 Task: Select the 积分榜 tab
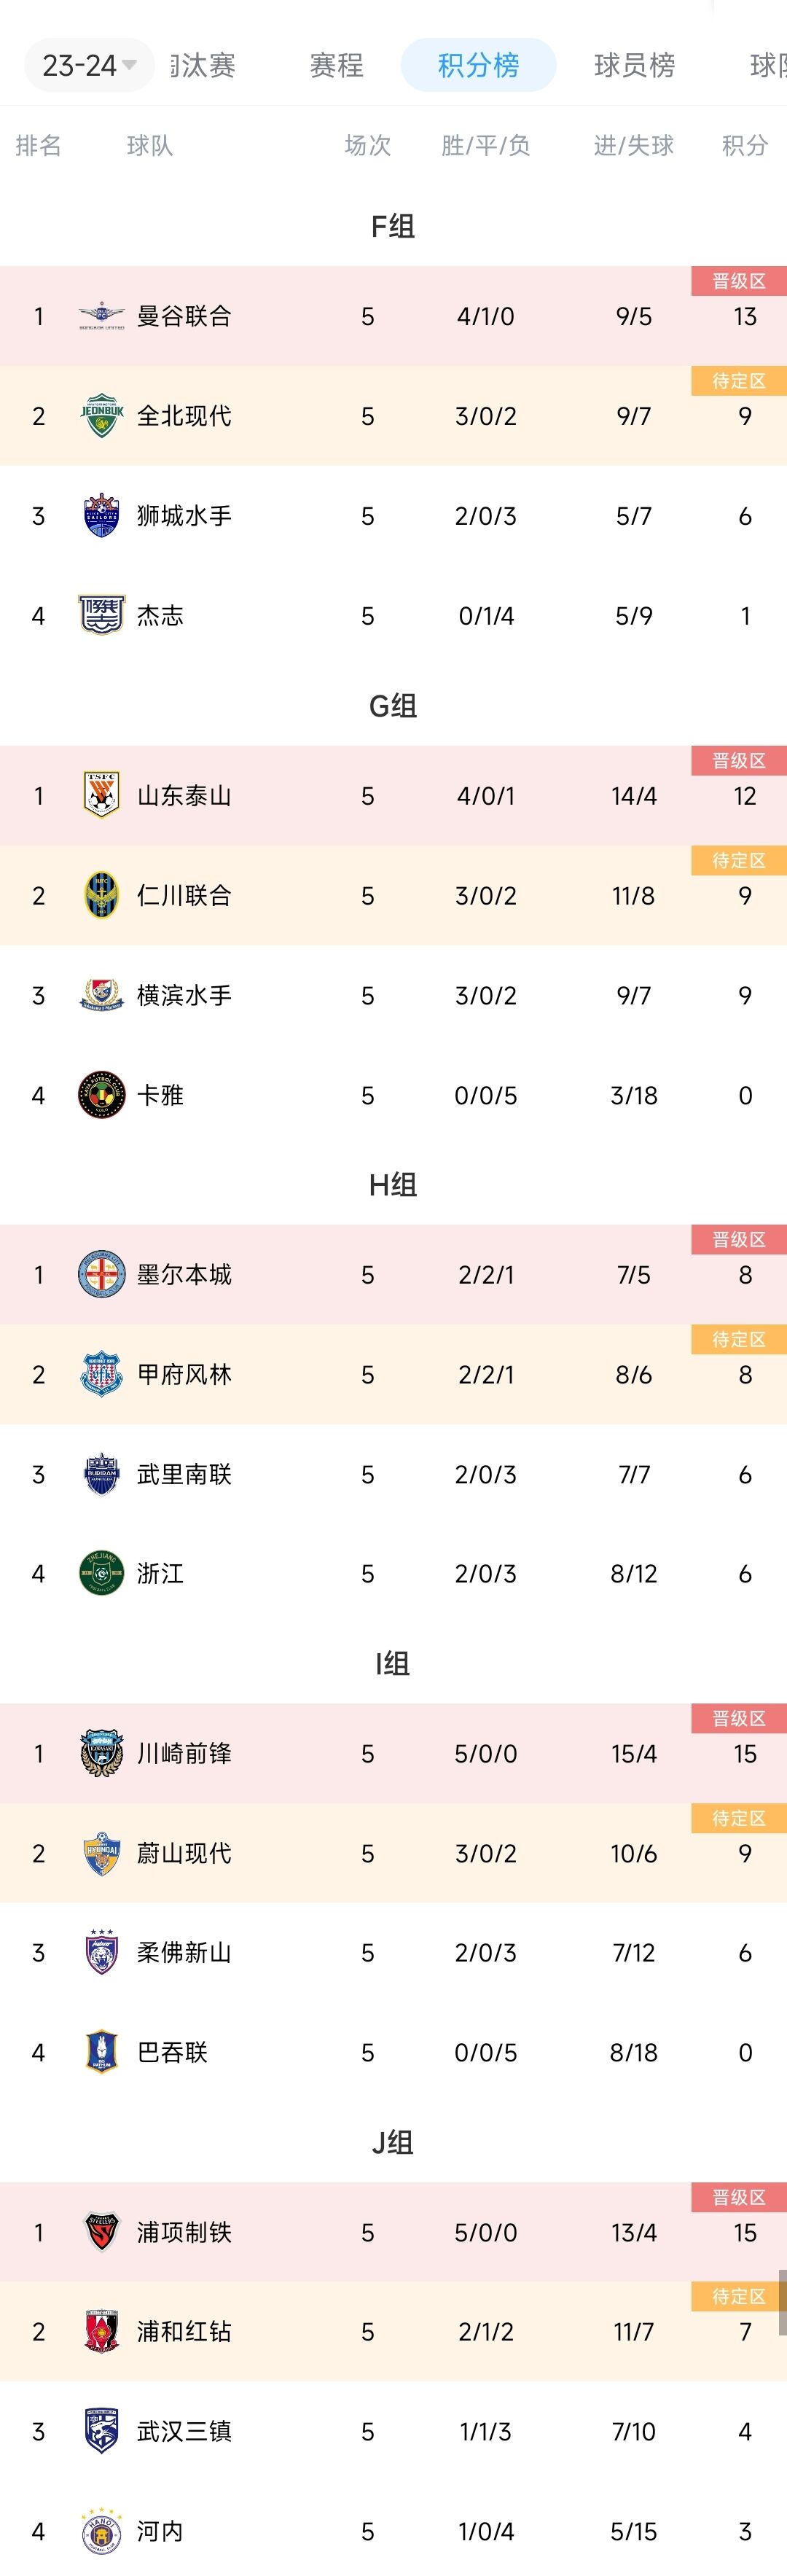(478, 66)
